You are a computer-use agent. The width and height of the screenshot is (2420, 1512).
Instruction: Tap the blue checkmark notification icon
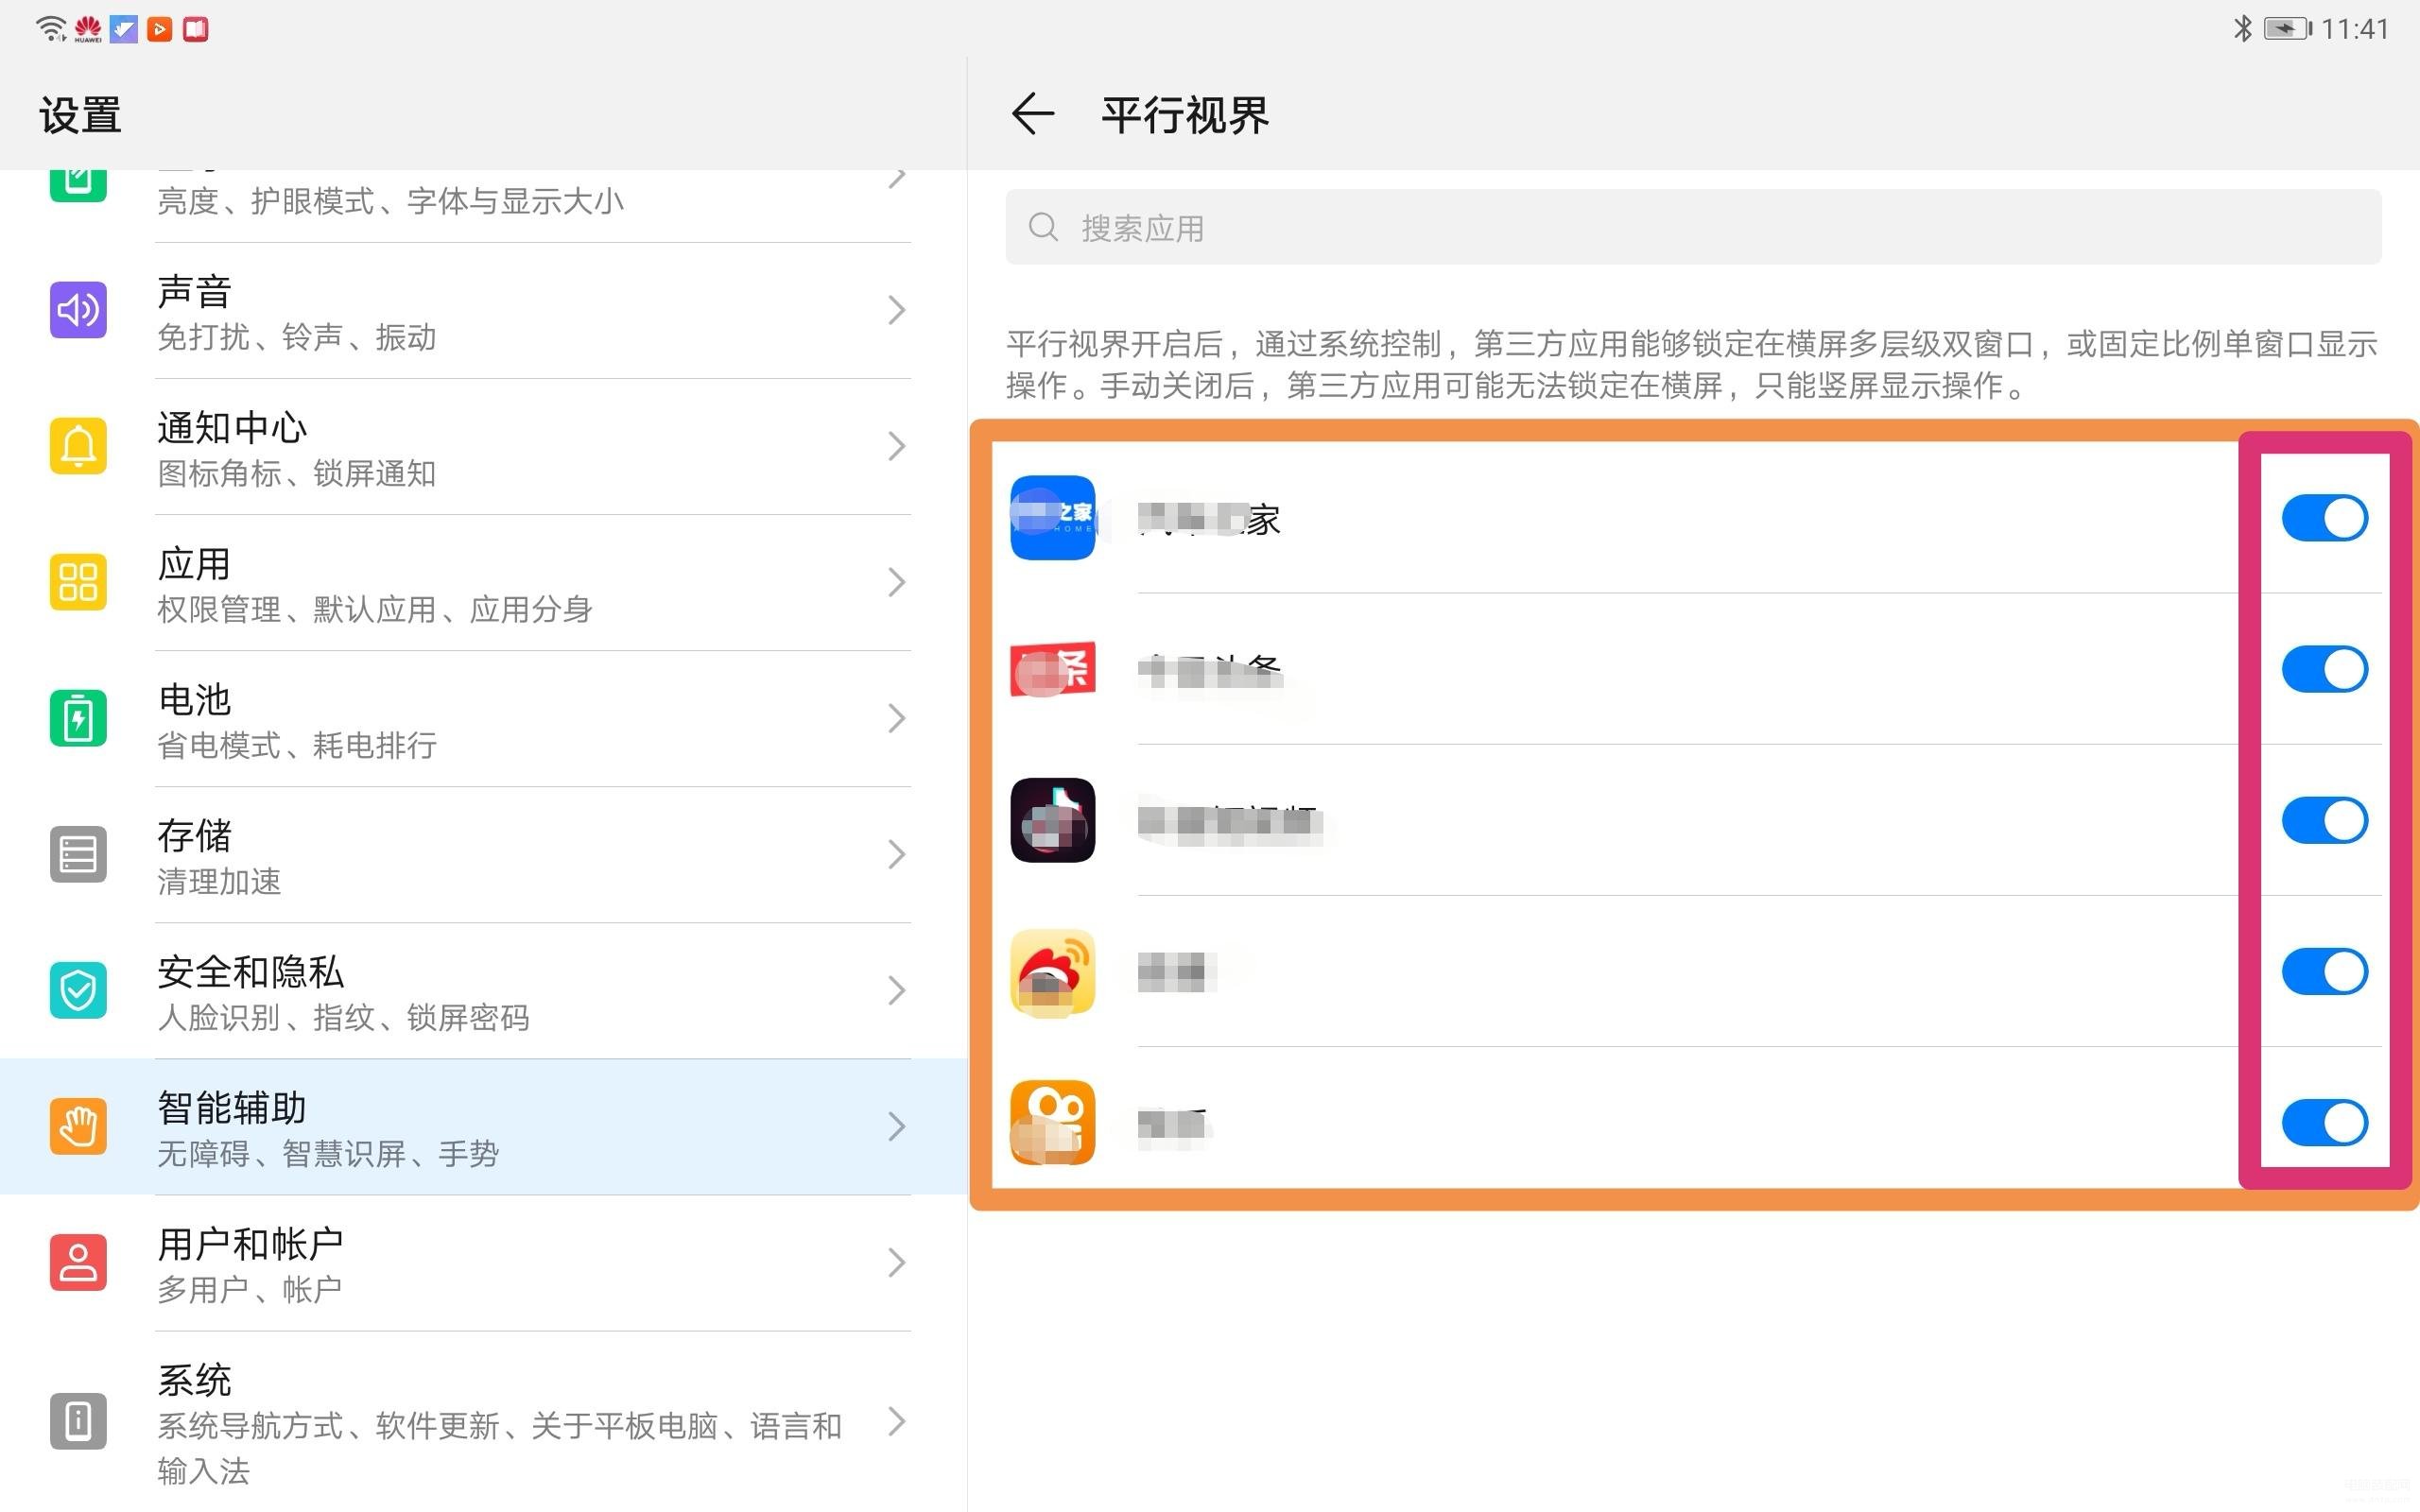pos(124,29)
